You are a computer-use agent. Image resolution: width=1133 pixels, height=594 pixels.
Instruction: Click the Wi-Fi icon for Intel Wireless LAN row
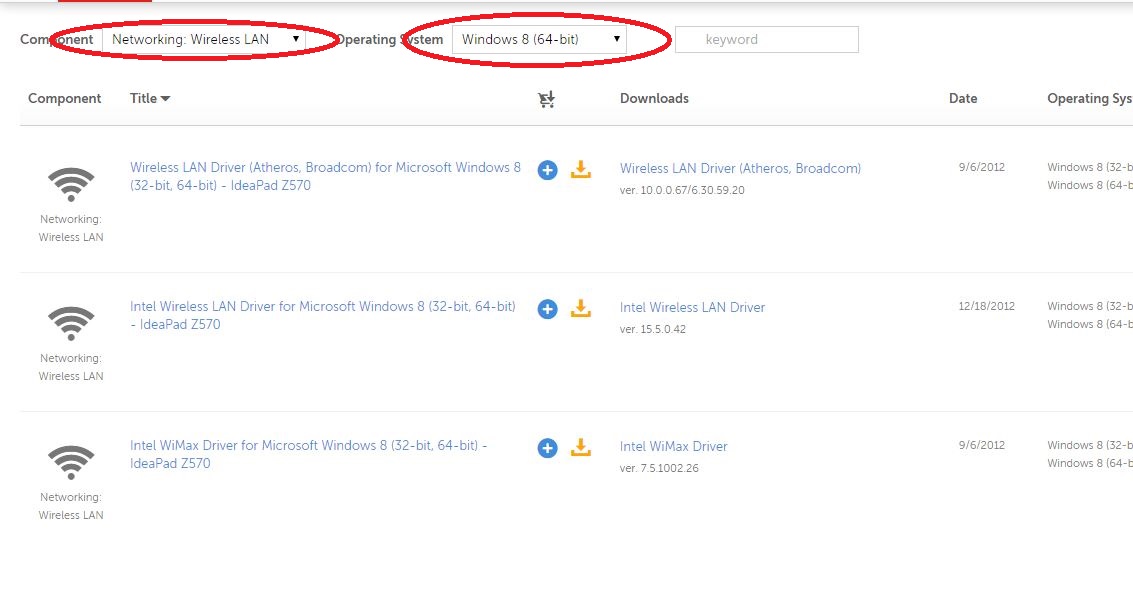pos(71,323)
